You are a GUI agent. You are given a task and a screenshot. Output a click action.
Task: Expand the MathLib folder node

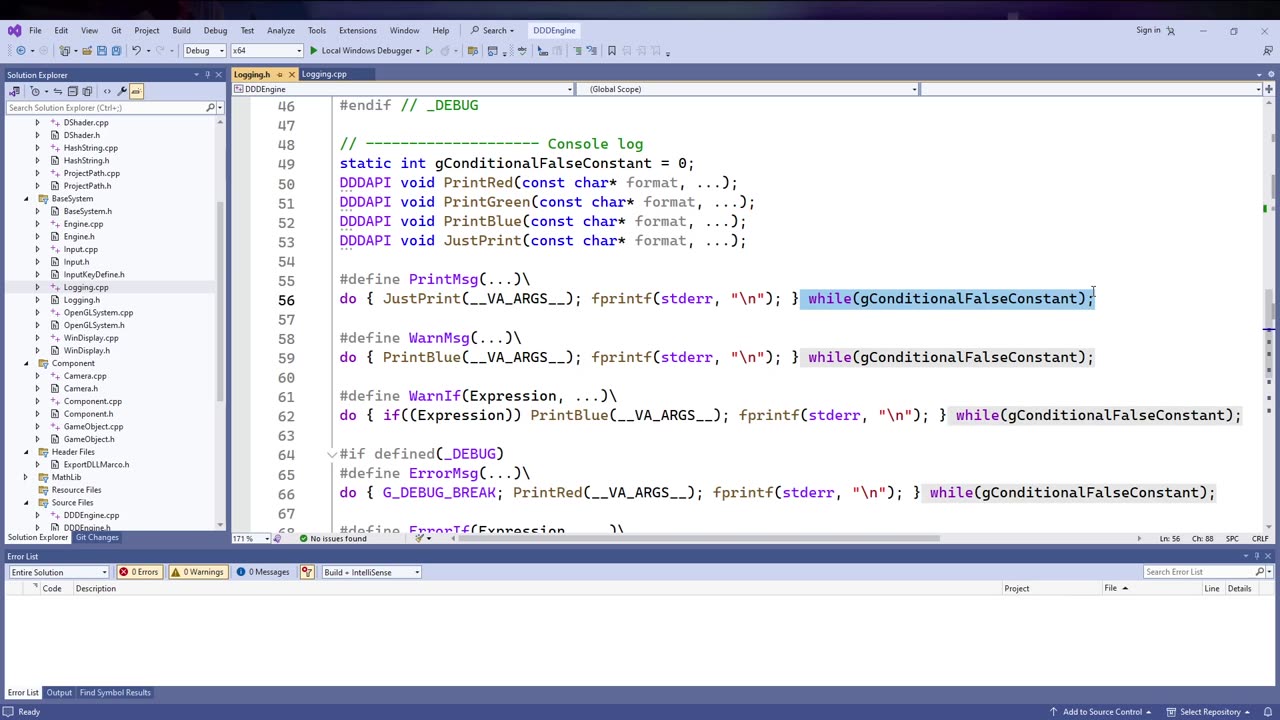[x=27, y=477]
